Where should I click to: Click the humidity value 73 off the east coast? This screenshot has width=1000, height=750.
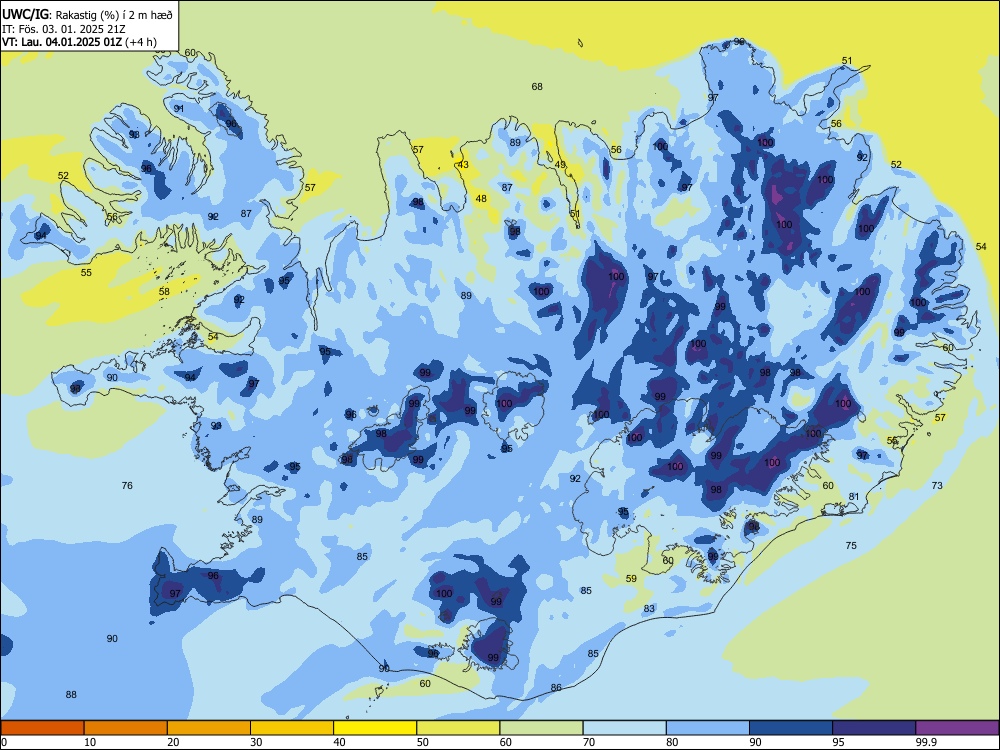937,485
